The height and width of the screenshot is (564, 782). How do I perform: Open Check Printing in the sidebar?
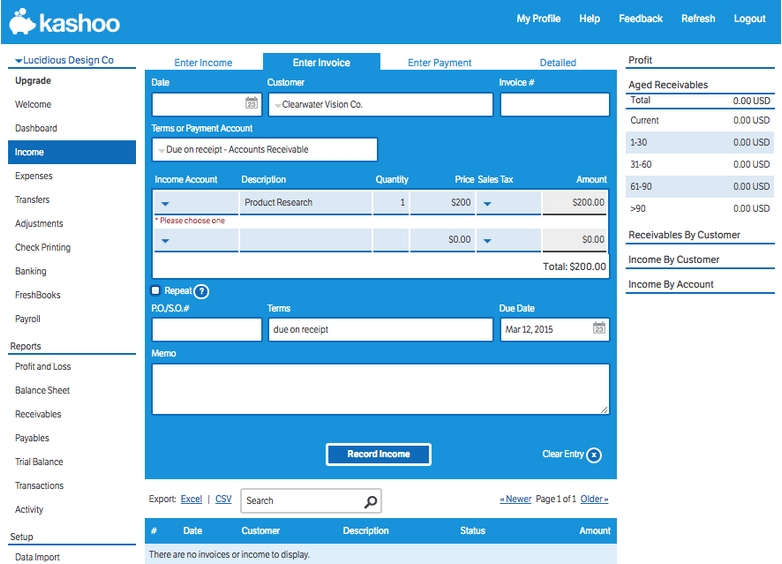pyautogui.click(x=43, y=248)
